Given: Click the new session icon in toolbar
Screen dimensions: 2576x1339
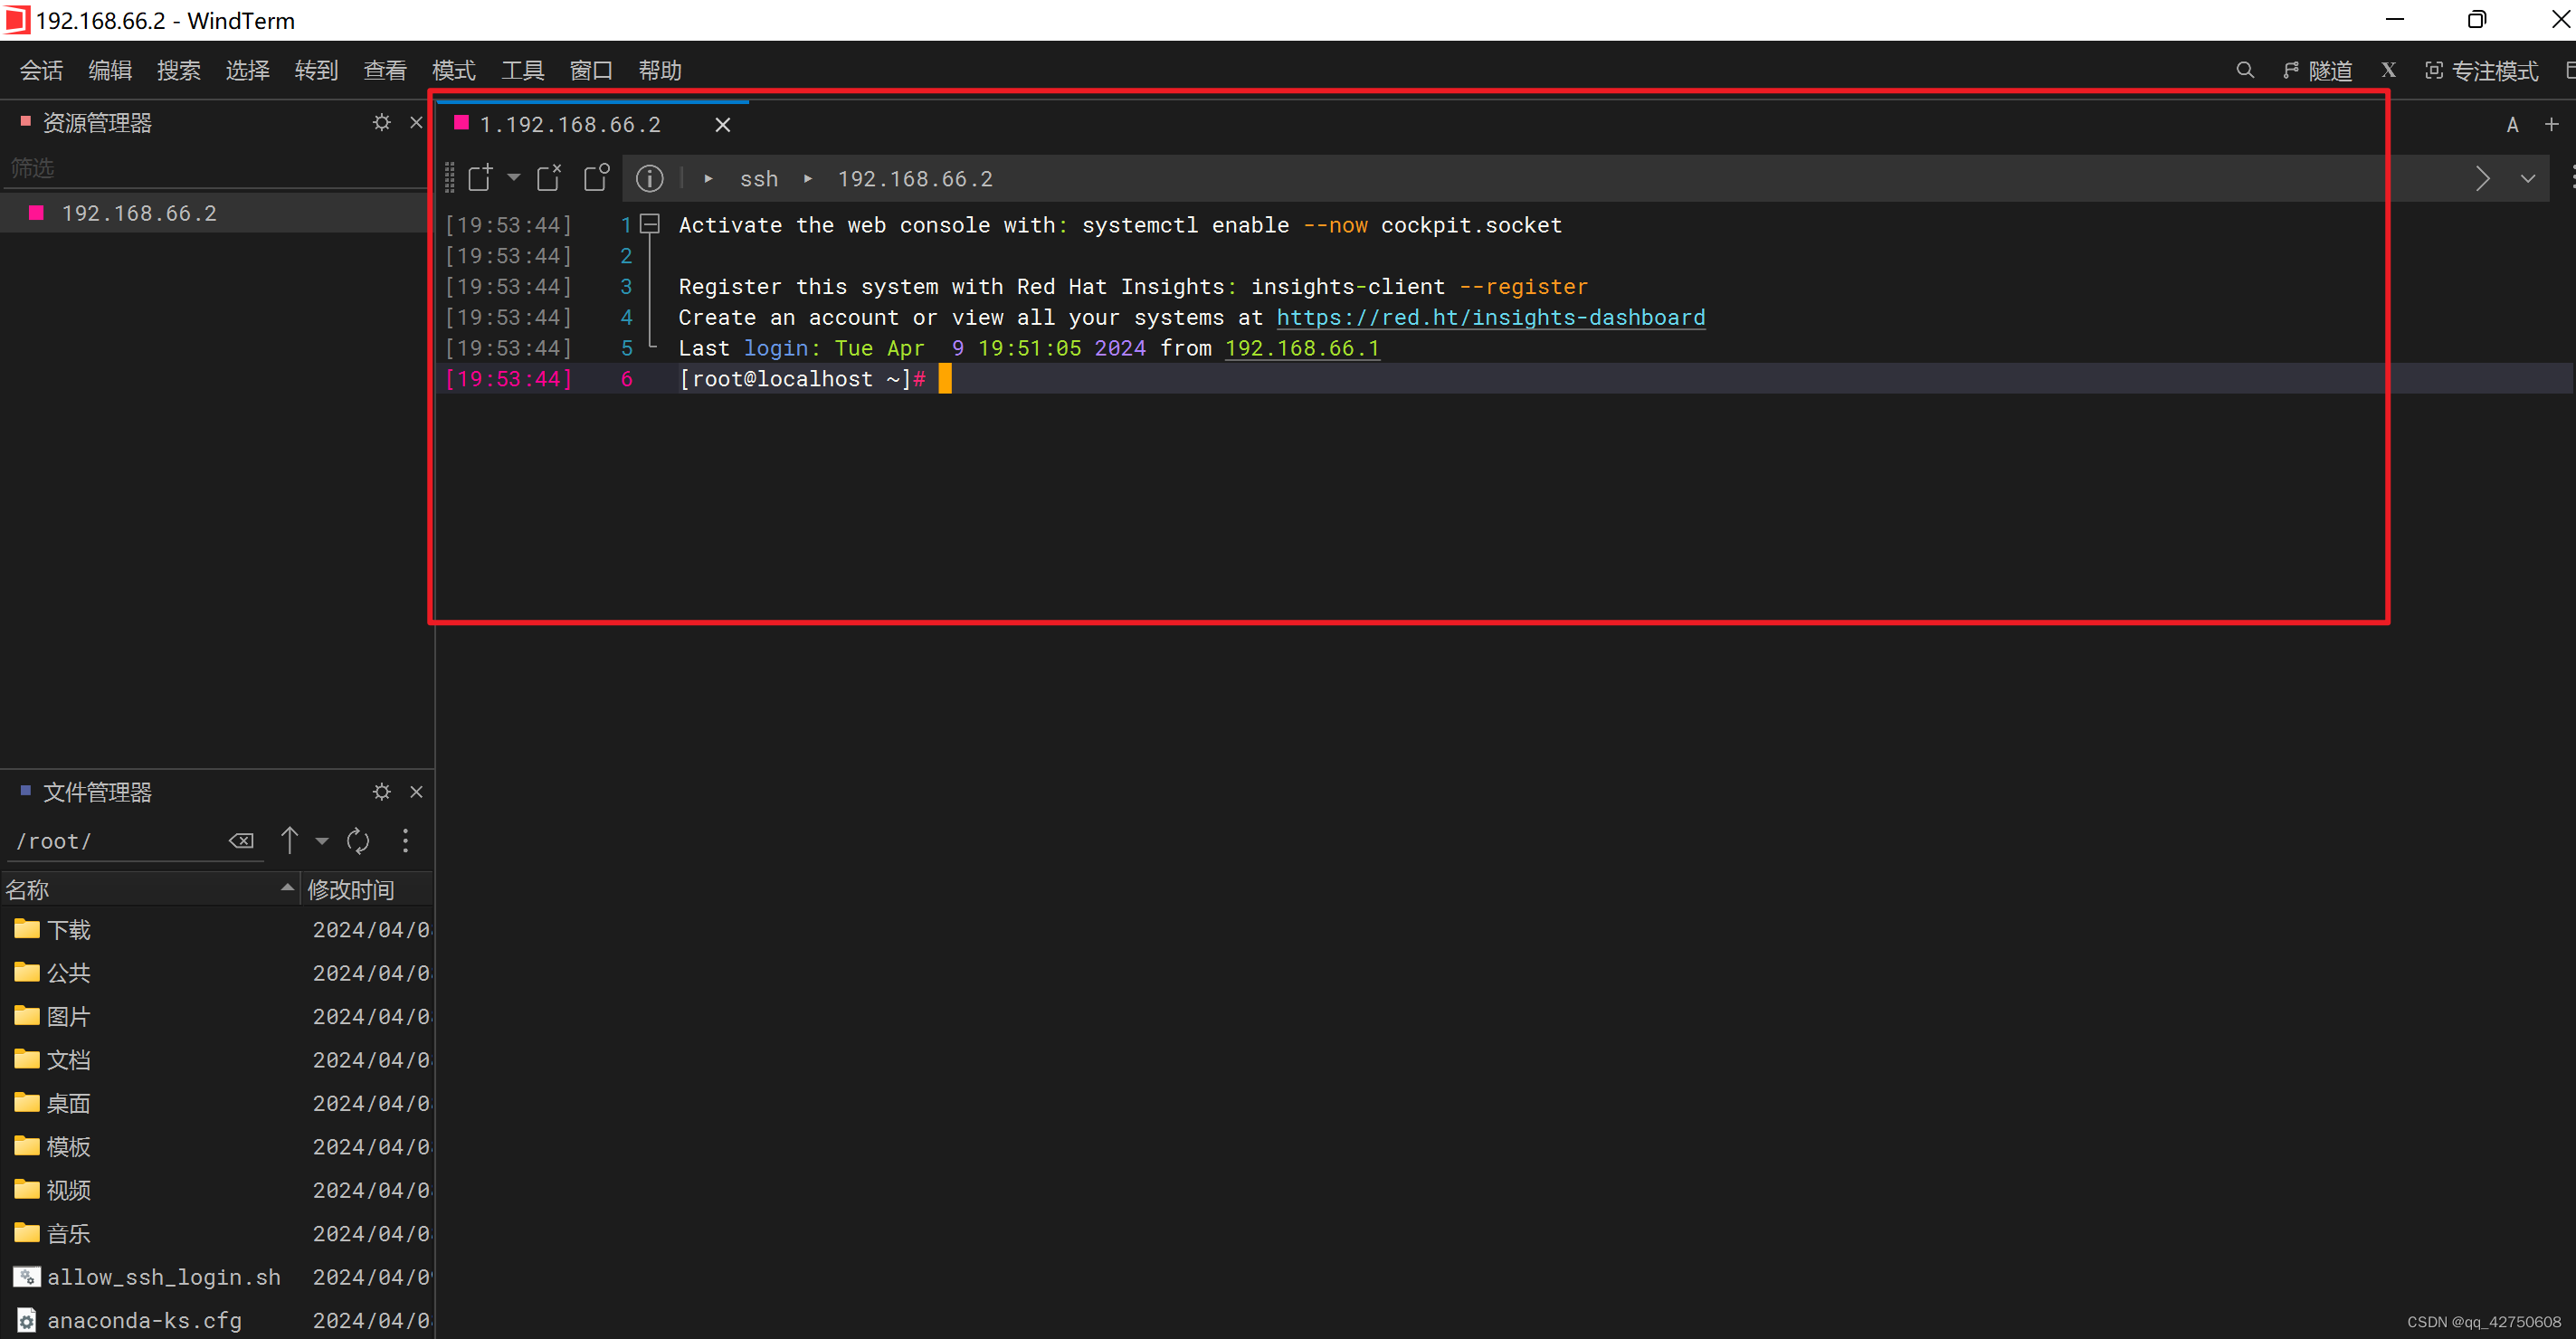Looking at the screenshot, I should tap(481, 177).
